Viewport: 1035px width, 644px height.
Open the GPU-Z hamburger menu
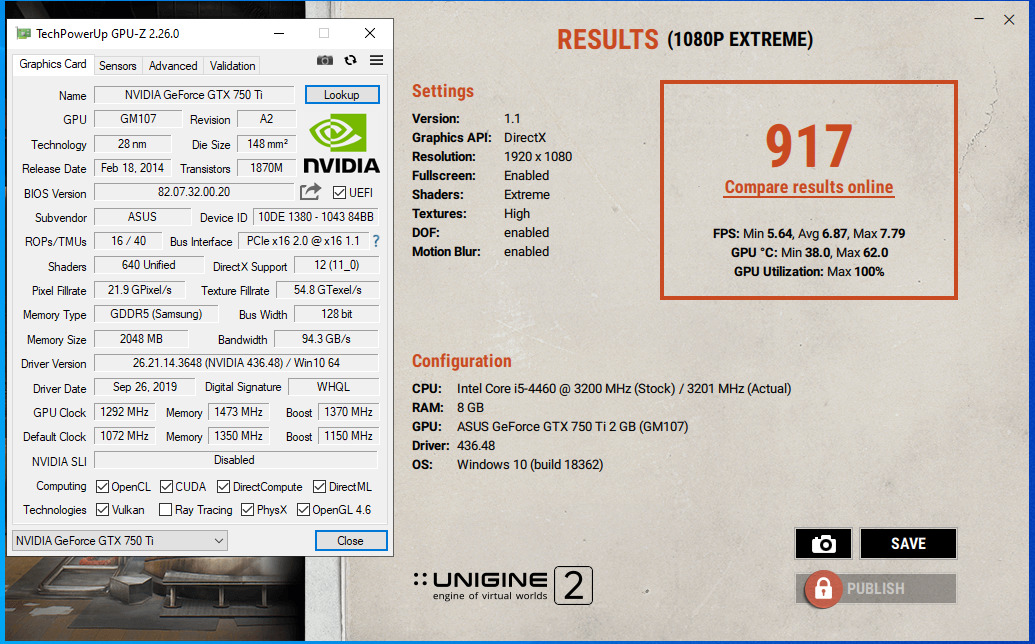pos(376,60)
